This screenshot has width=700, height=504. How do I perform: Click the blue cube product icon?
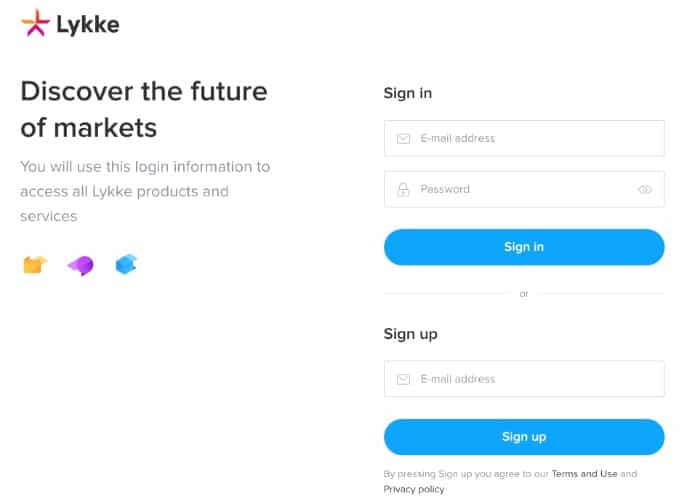click(x=126, y=264)
